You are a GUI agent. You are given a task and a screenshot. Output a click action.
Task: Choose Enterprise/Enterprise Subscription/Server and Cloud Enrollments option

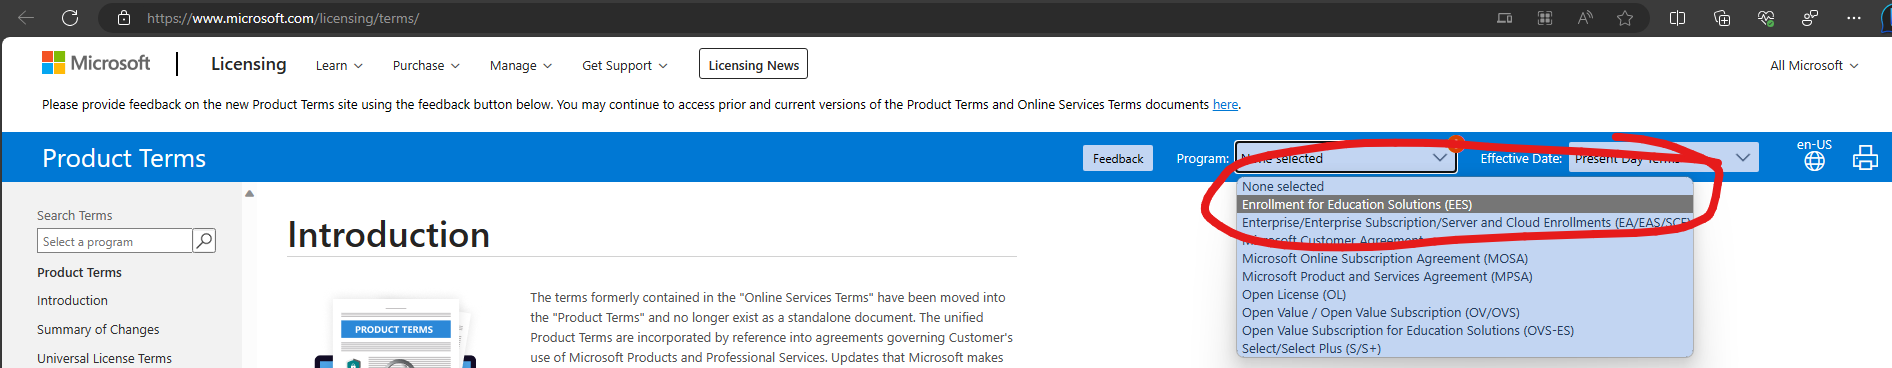1465,222
